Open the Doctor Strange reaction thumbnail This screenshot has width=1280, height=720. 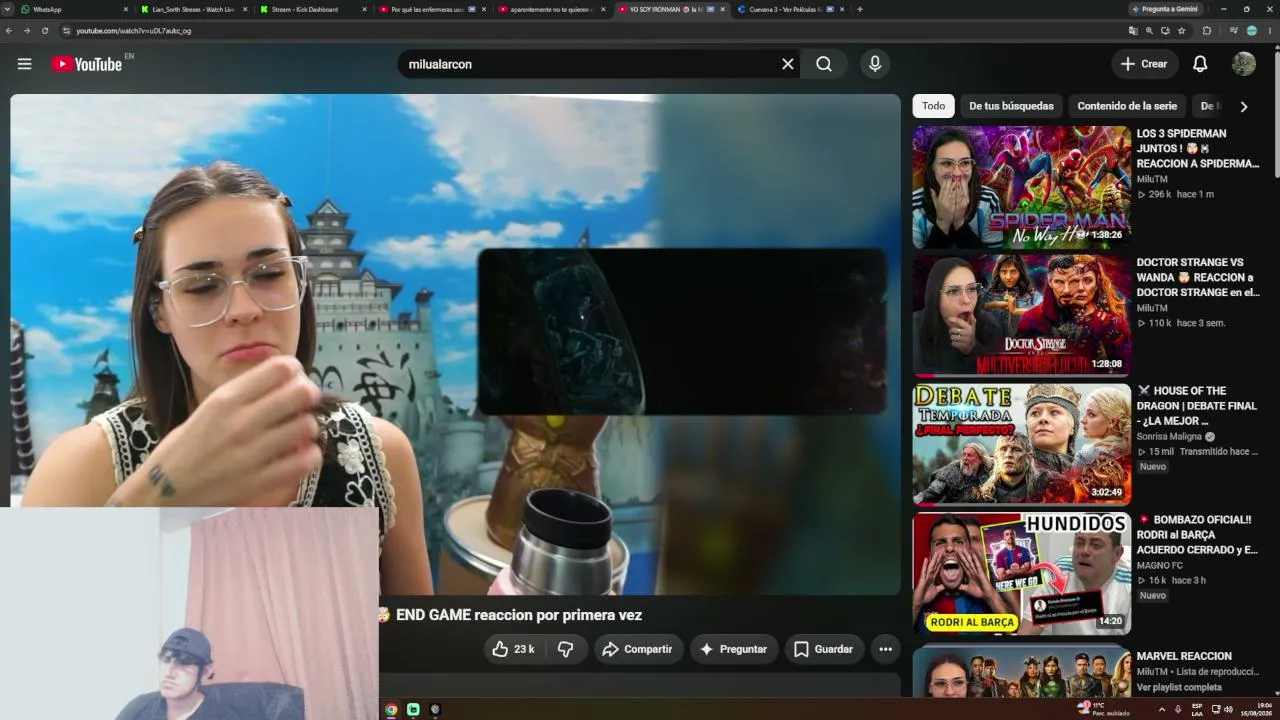pos(1021,316)
